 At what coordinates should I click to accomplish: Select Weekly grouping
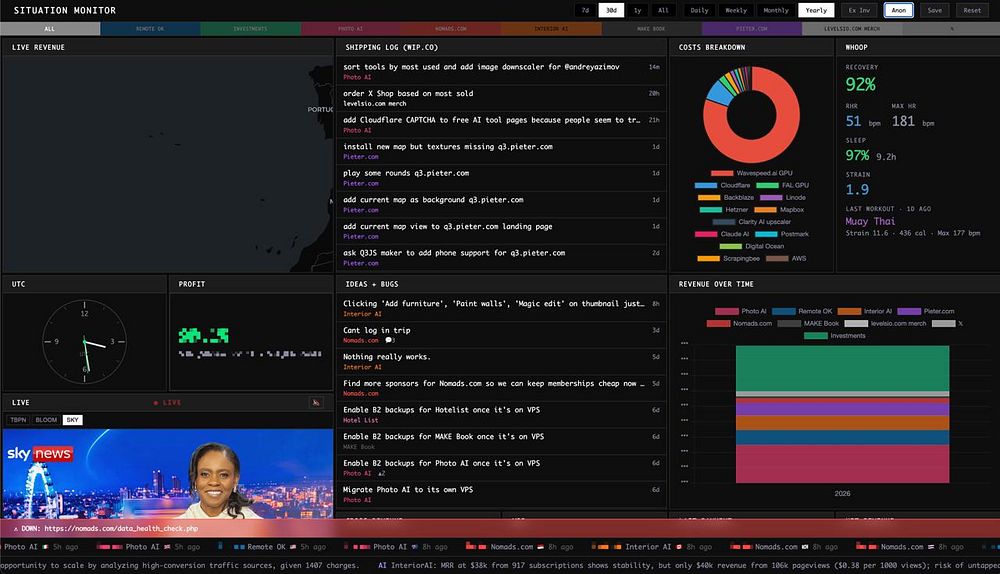736,10
